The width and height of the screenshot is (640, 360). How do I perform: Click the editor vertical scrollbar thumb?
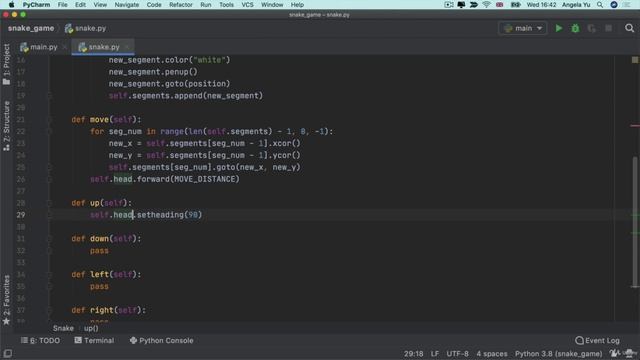(635, 222)
